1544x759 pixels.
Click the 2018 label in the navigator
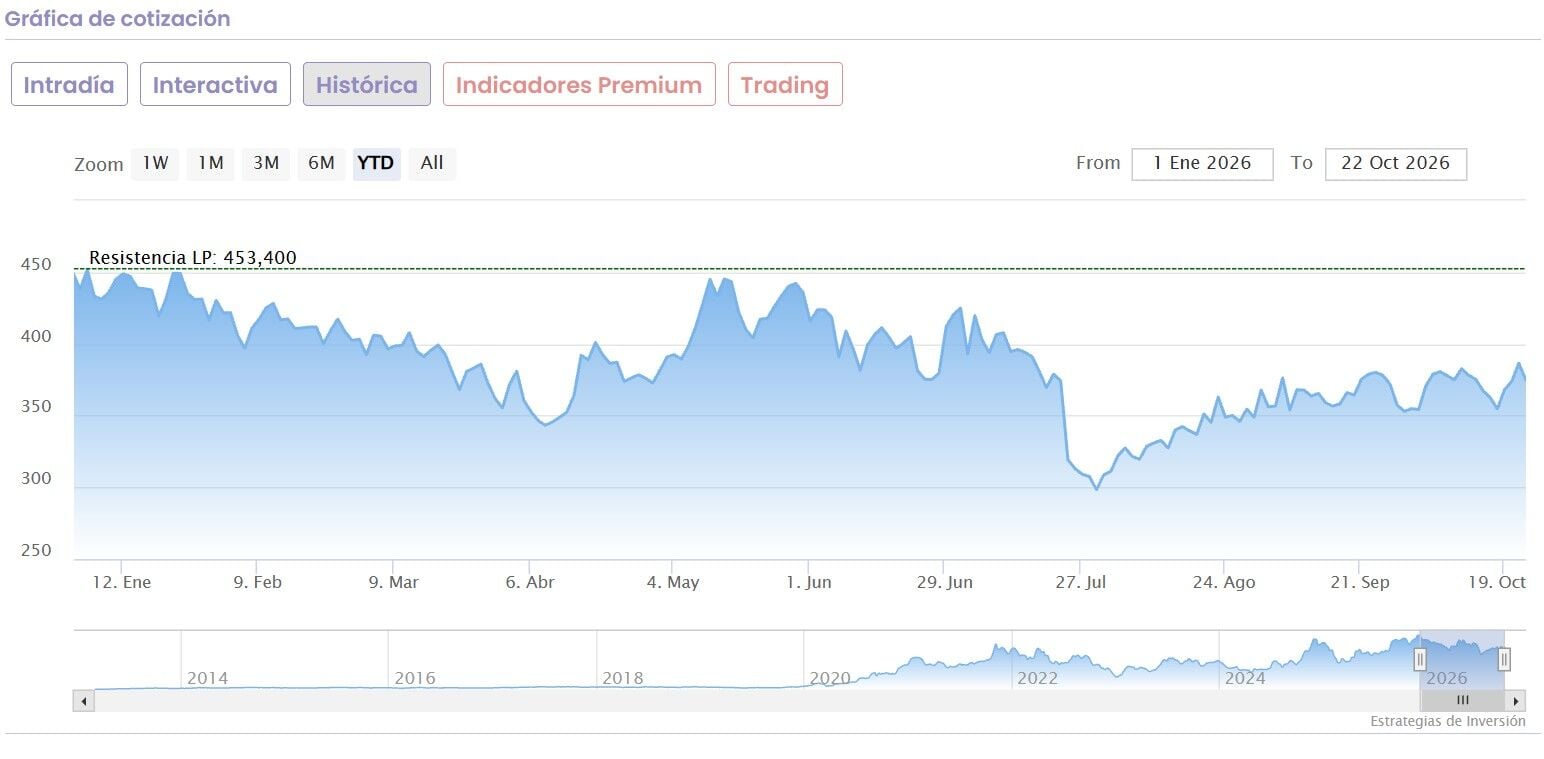pos(622,678)
